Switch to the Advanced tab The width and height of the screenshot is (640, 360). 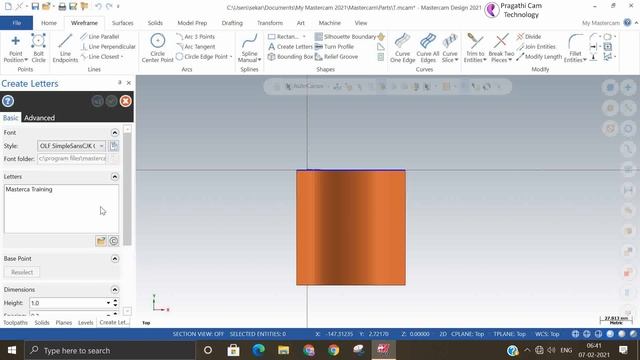[39, 118]
